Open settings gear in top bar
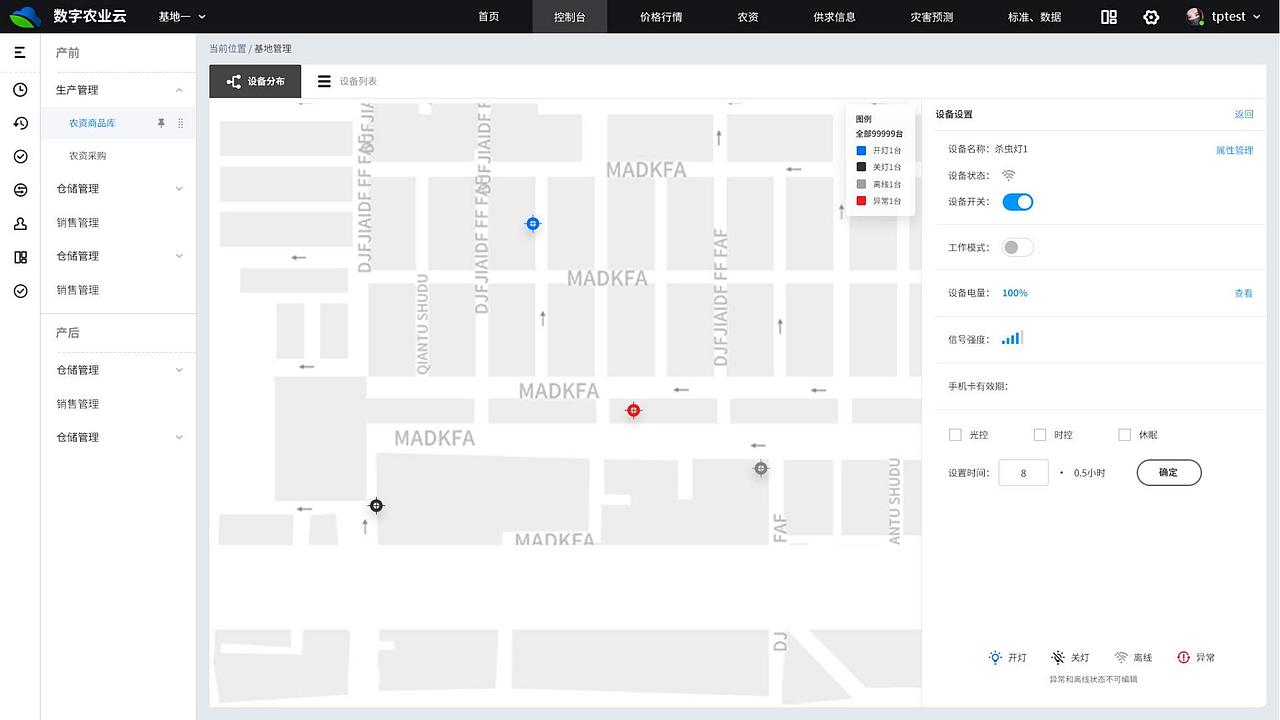This screenshot has width=1280, height=720. point(1151,17)
